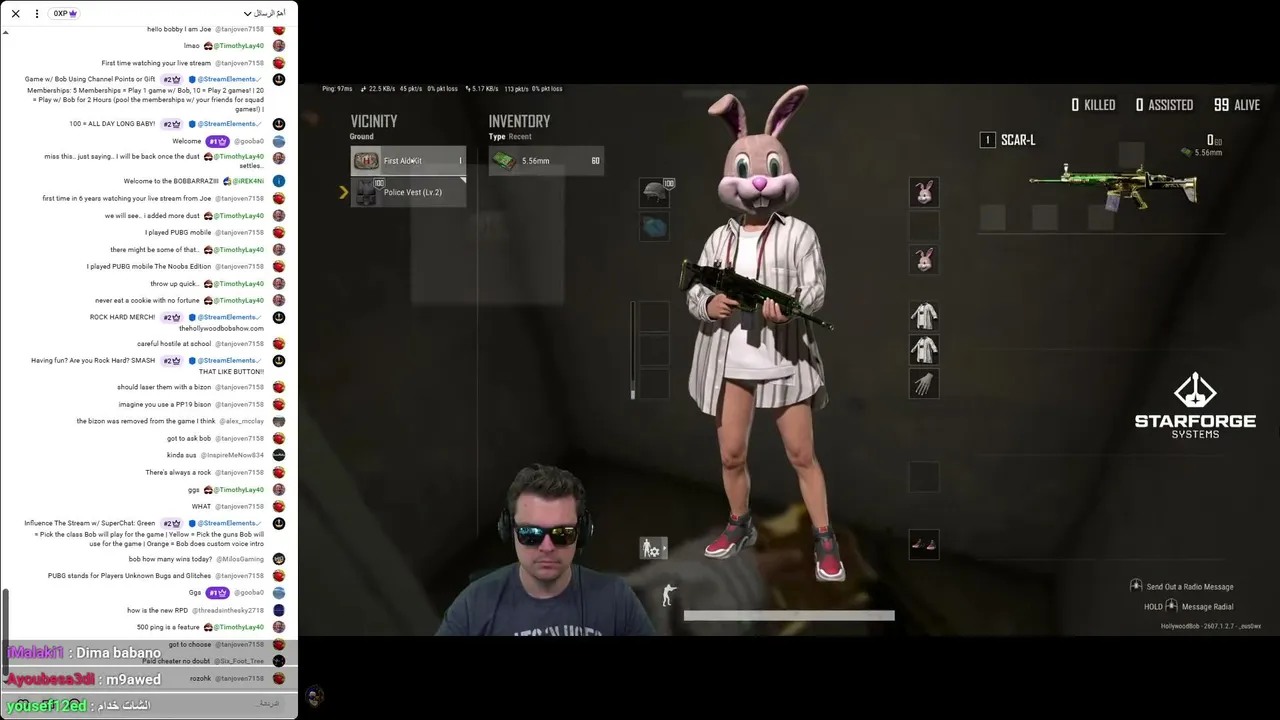
Task: Click the @alex_mcclay username in chat
Action: pyautogui.click(x=242, y=422)
